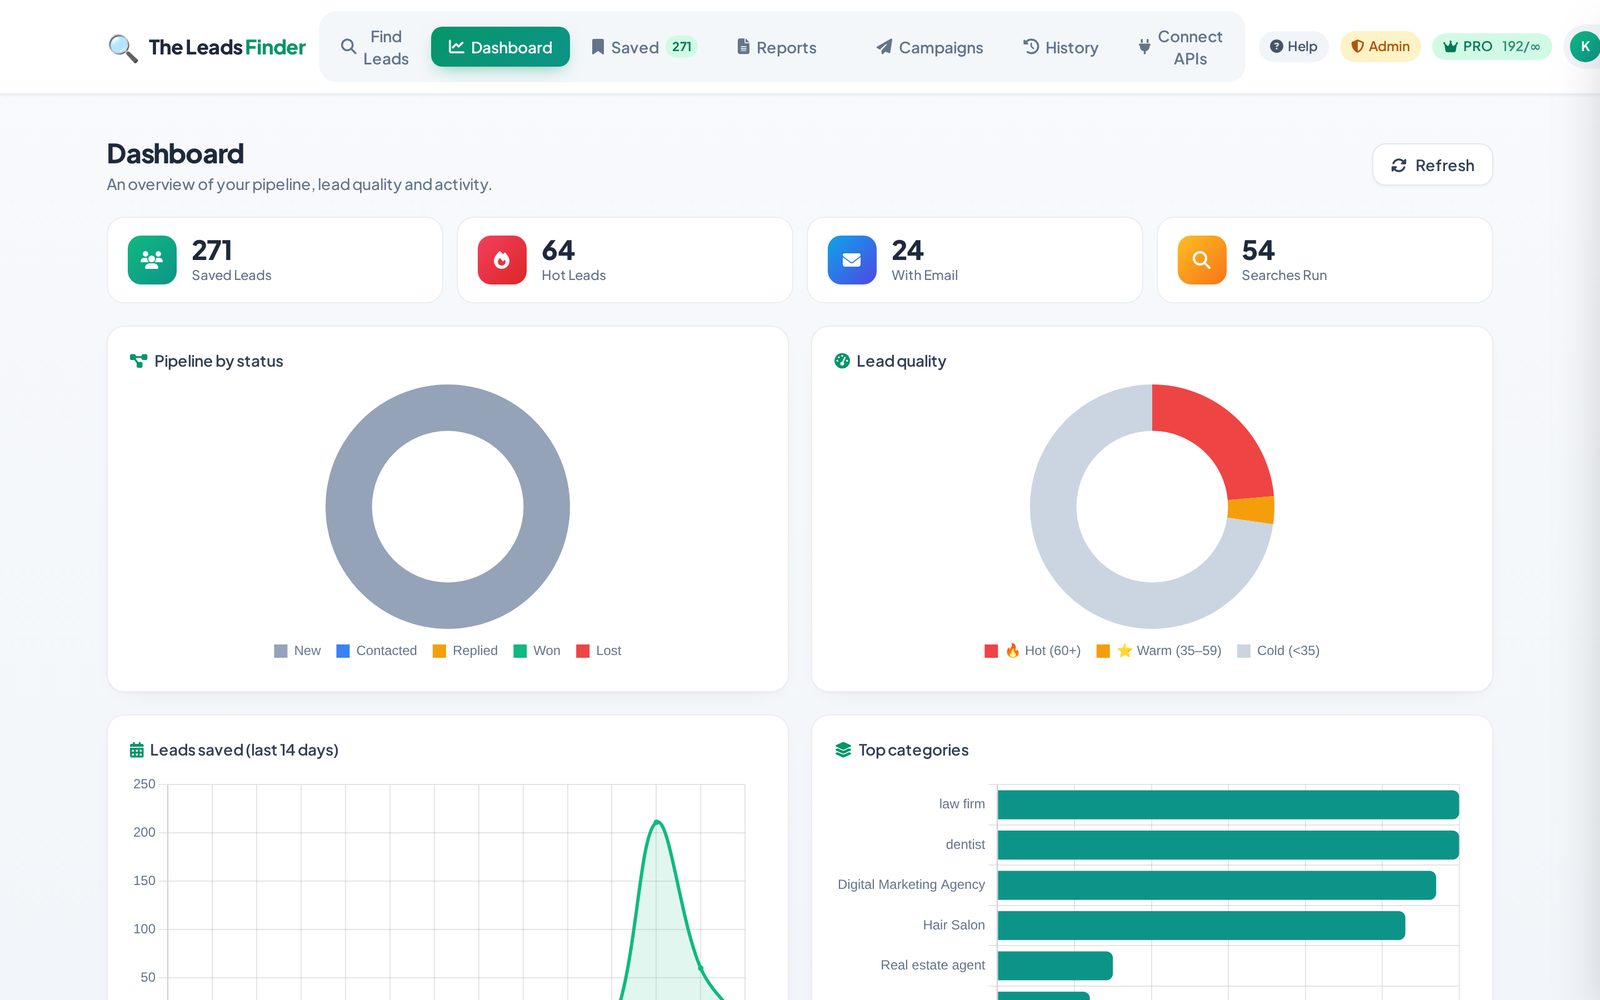Click the Leads saved calendar icon
Viewport: 1600px width, 1000px height.
[137, 750]
